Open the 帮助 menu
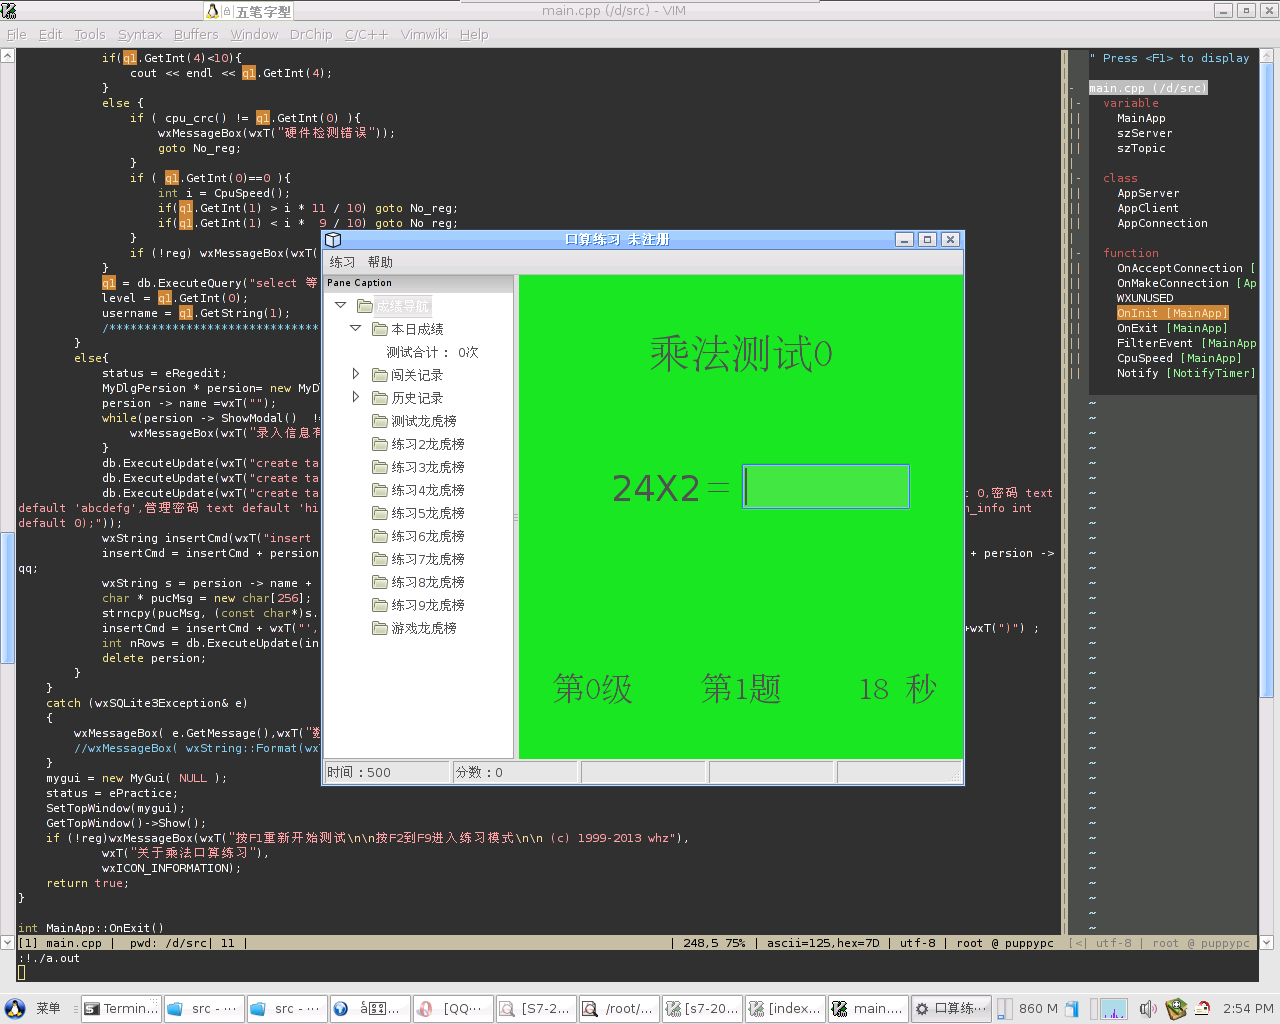Screen dimensions: 1280x1024 pos(380,262)
